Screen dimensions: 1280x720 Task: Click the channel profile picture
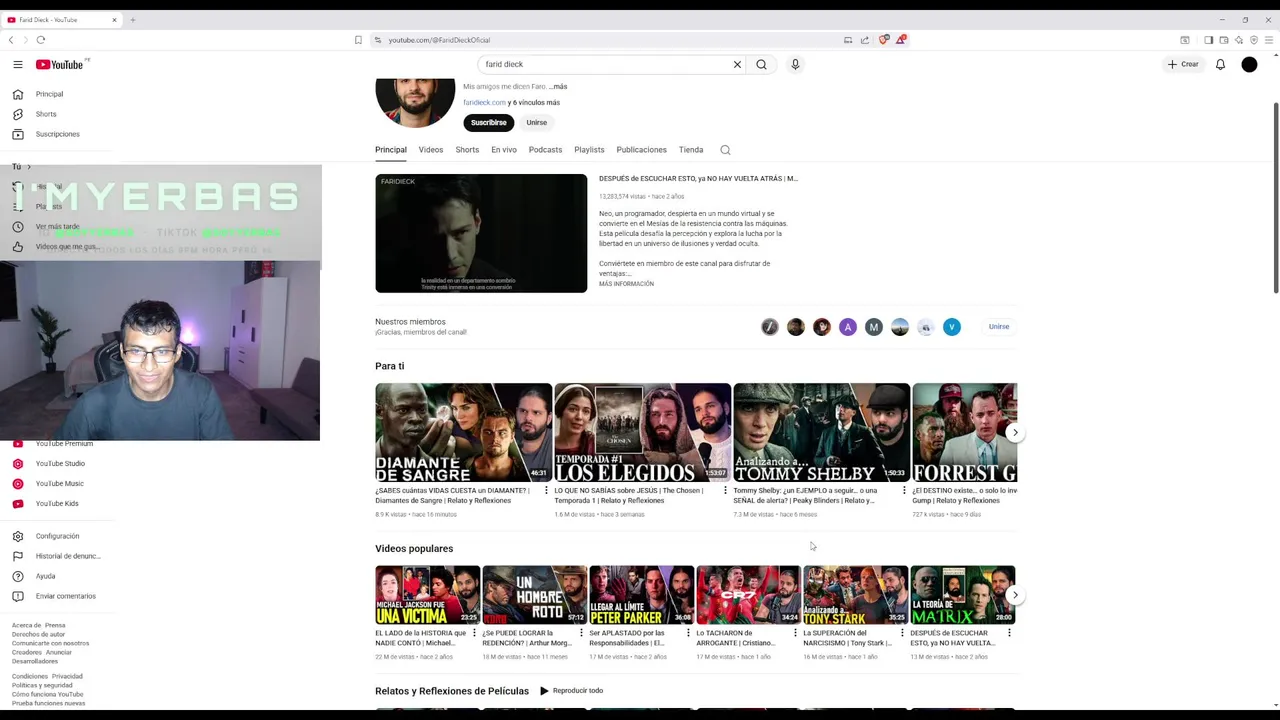415,101
